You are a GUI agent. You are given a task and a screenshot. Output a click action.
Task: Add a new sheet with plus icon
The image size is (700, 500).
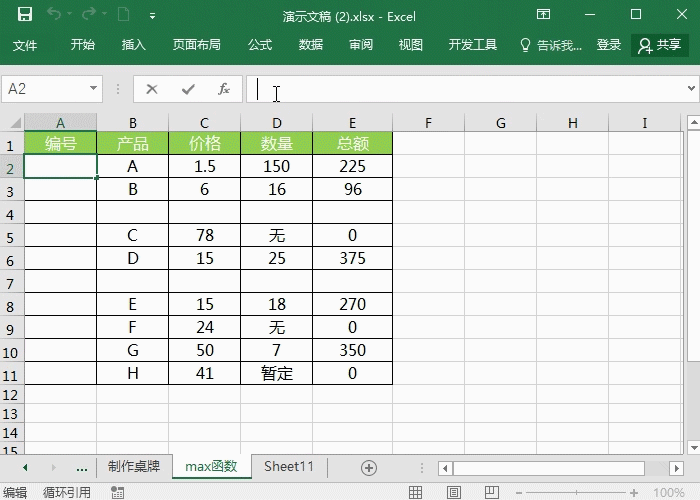click(x=368, y=467)
